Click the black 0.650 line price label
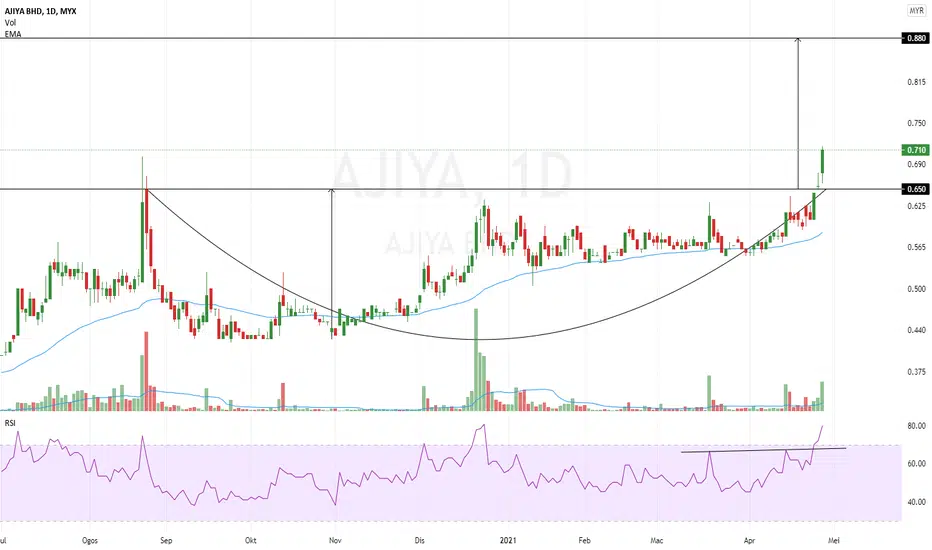 pyautogui.click(x=915, y=189)
